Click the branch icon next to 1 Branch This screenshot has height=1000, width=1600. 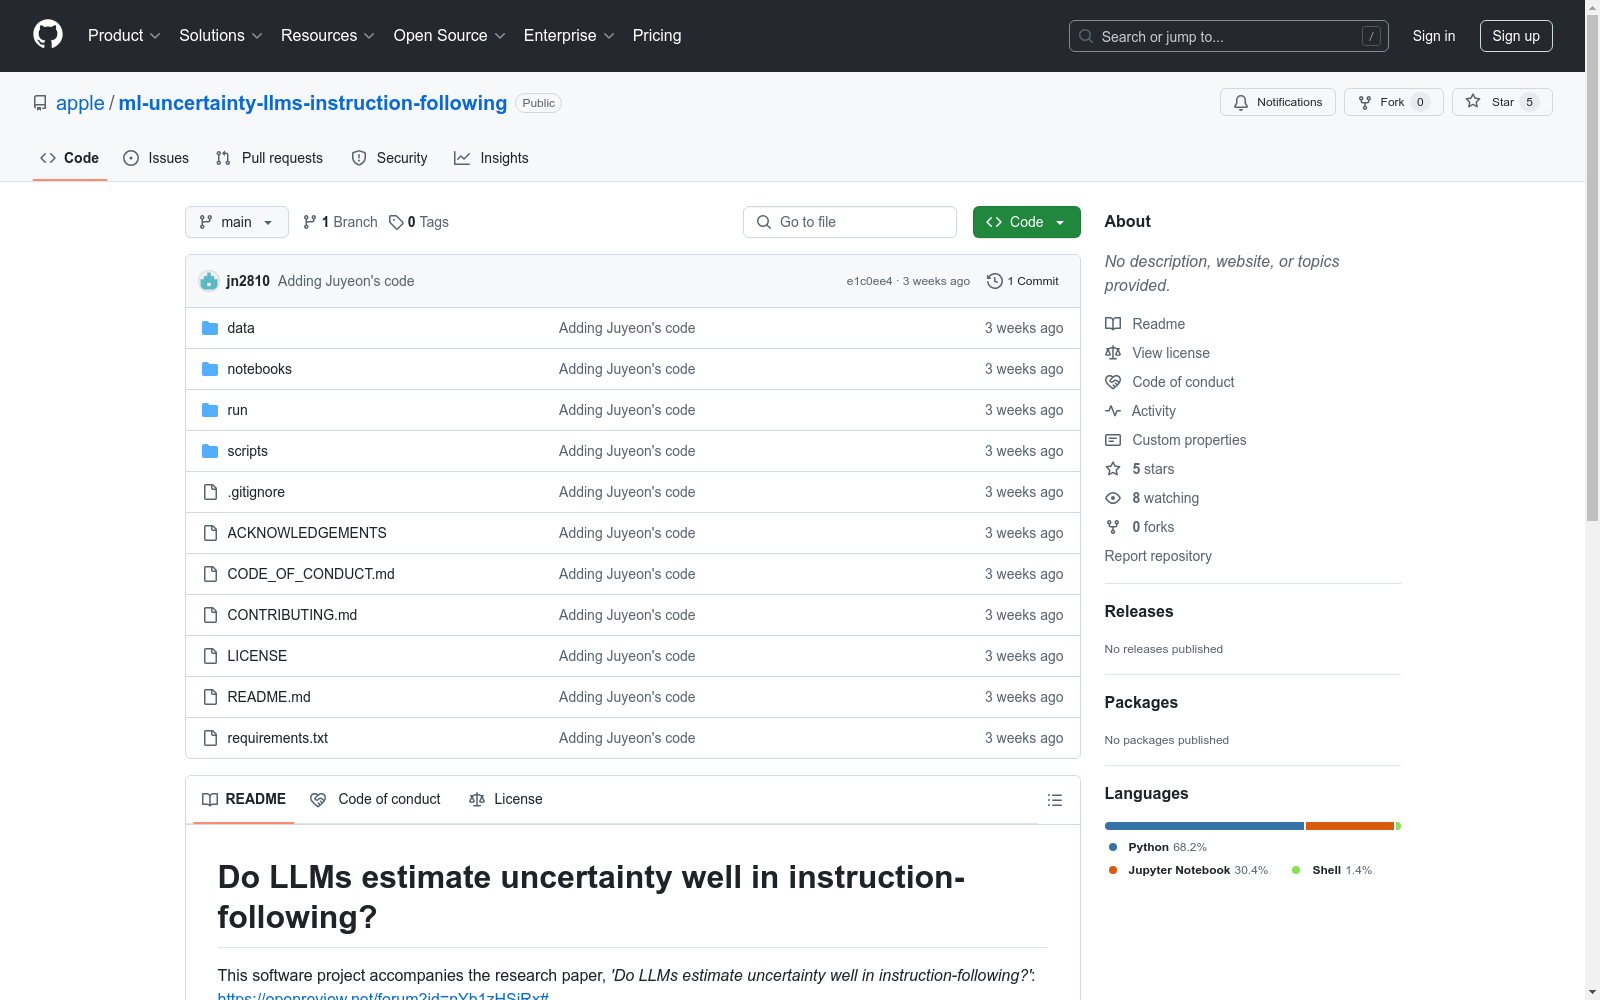click(310, 222)
